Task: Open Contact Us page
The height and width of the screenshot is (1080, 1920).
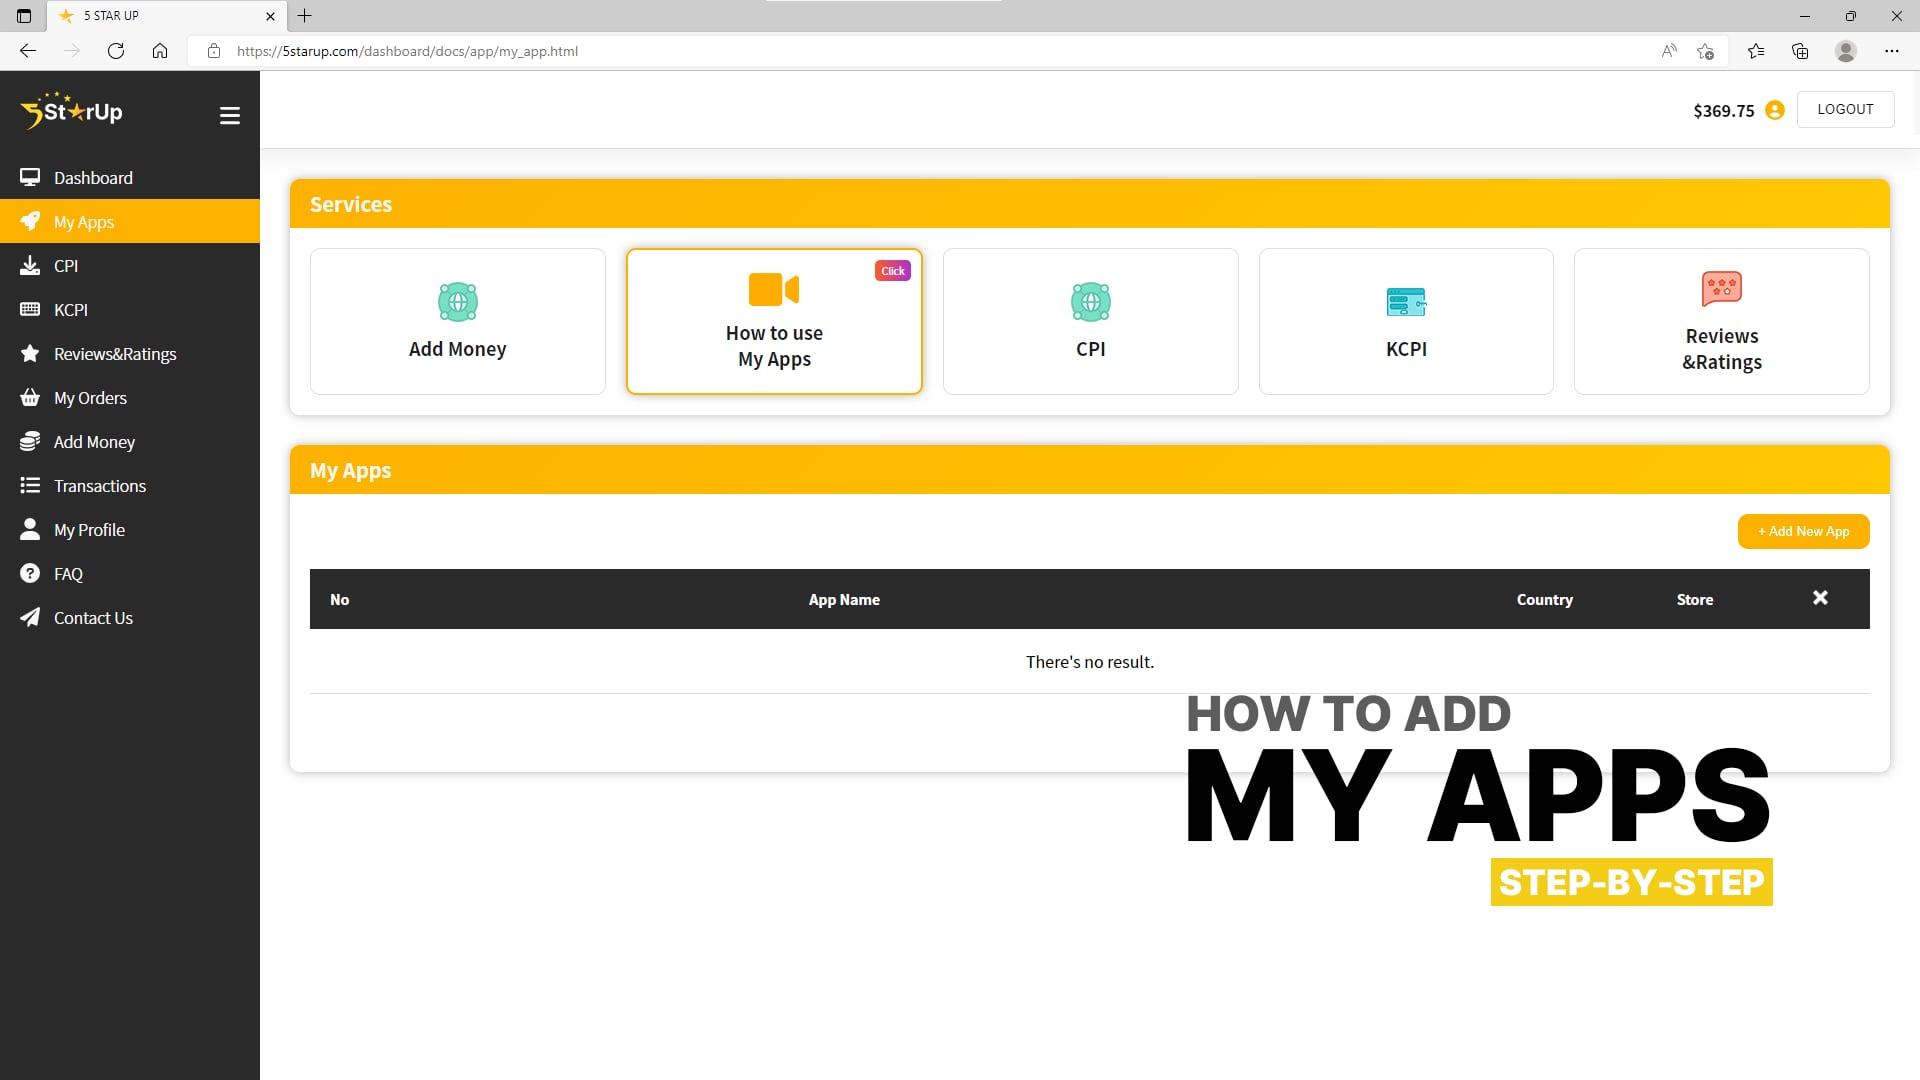Action: pos(130,618)
